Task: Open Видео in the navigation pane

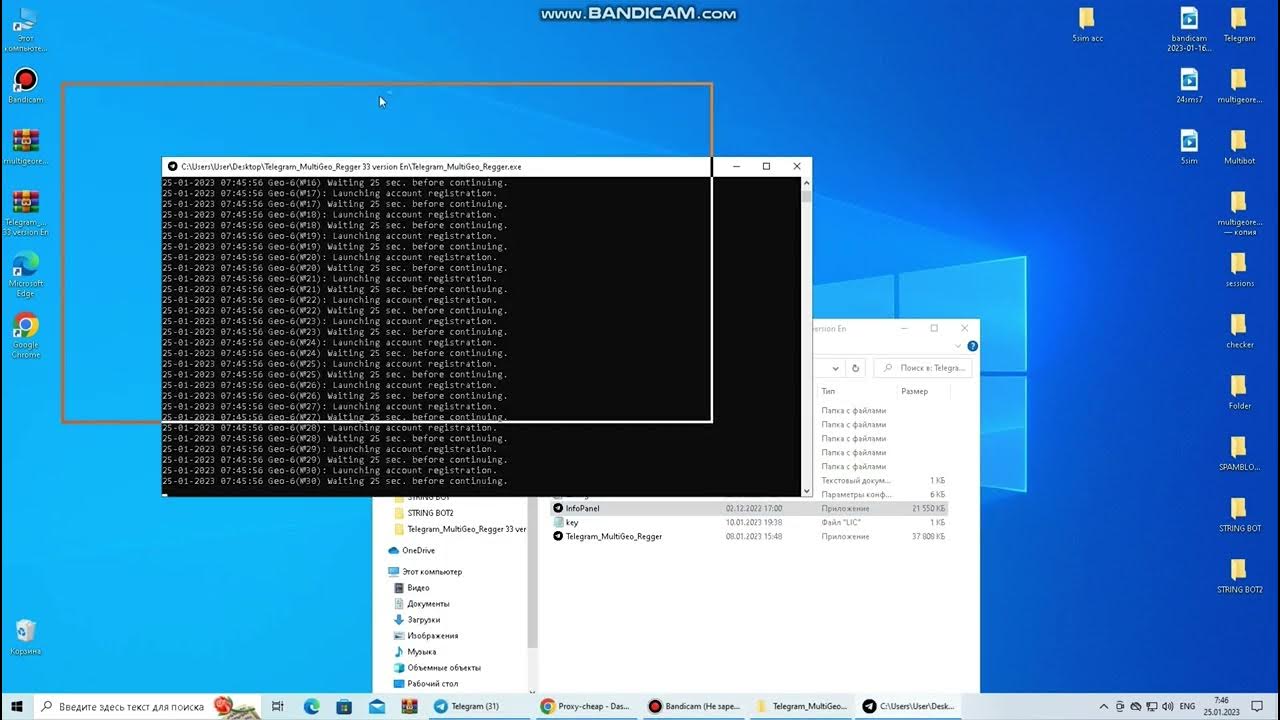Action: tap(418, 588)
